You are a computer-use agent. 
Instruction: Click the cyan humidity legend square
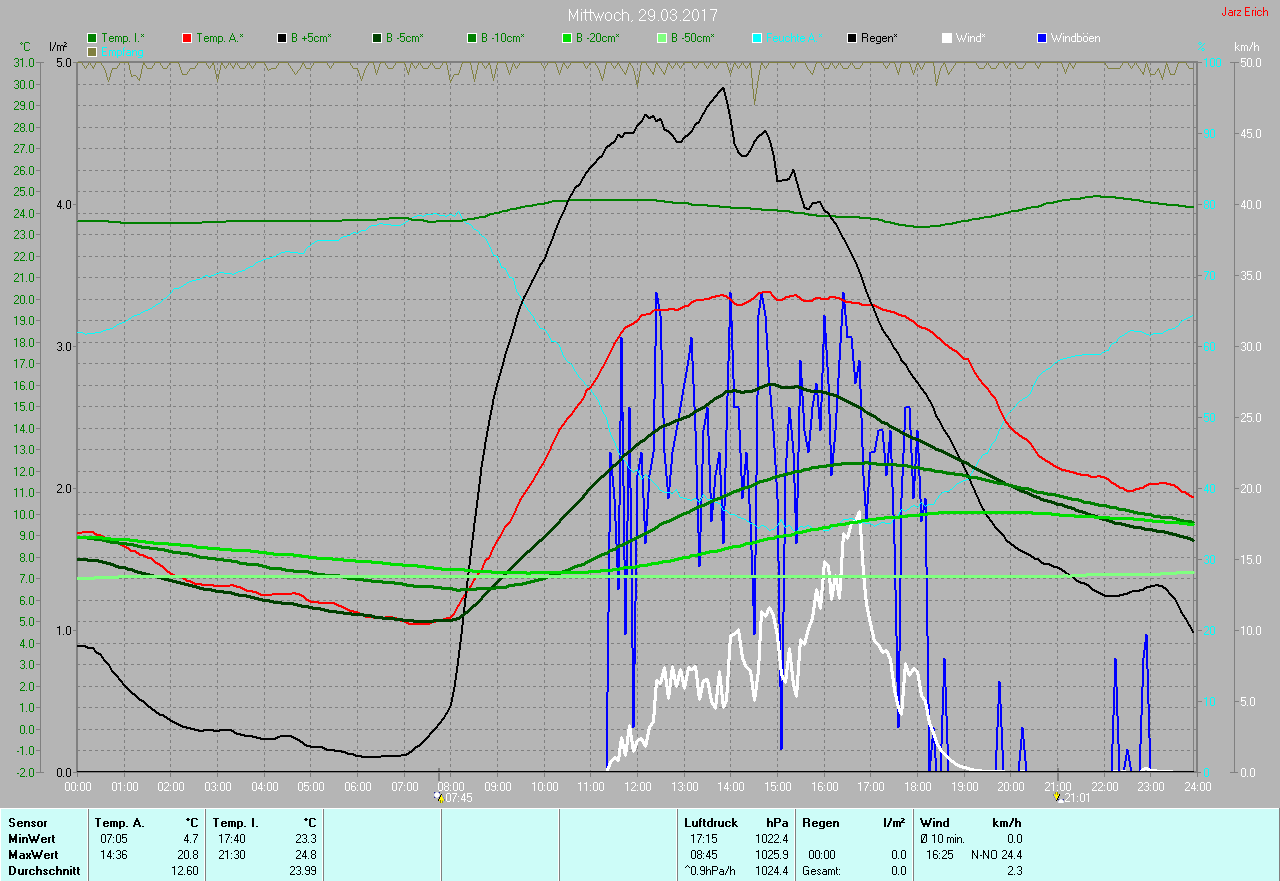757,38
